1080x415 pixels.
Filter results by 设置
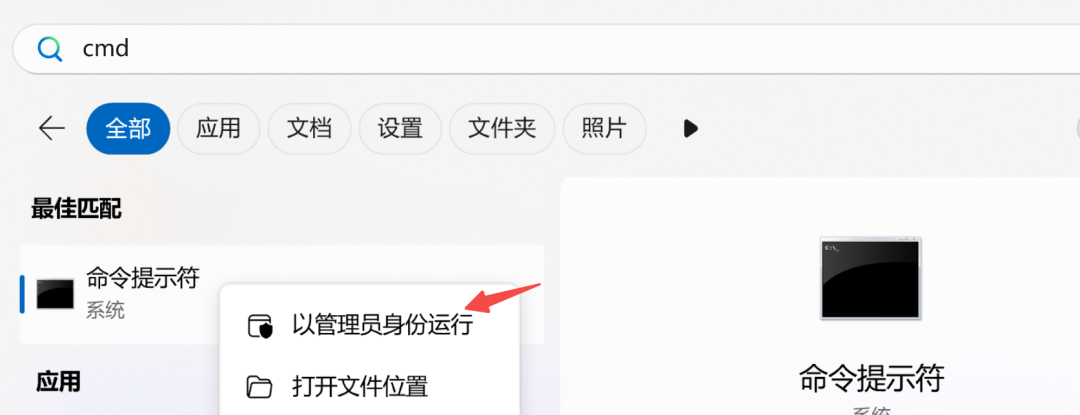click(x=400, y=129)
